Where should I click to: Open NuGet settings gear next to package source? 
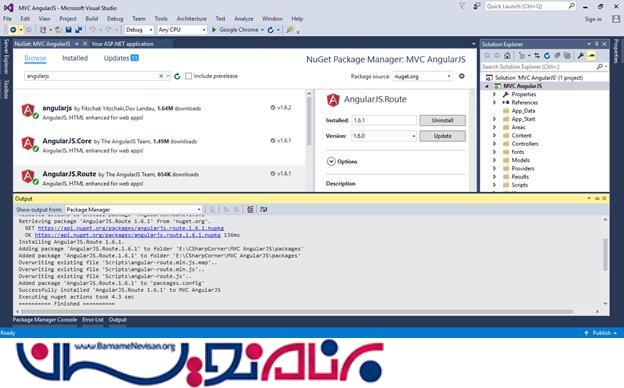point(462,76)
